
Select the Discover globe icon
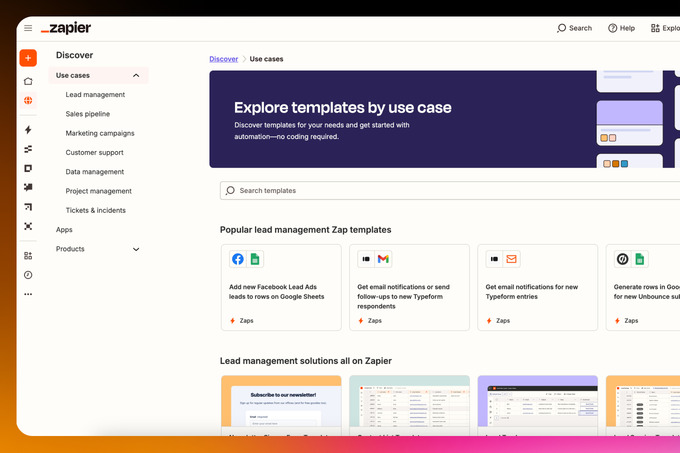[x=28, y=101]
